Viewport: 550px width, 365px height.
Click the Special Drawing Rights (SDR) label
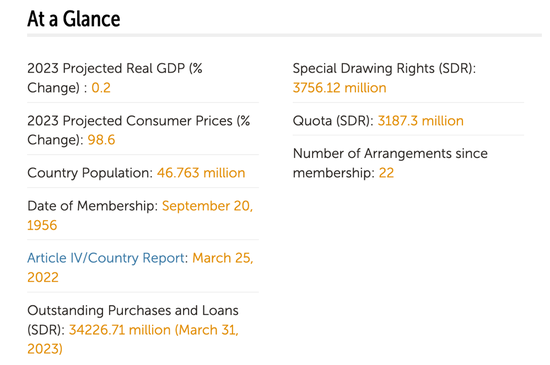[x=384, y=68]
